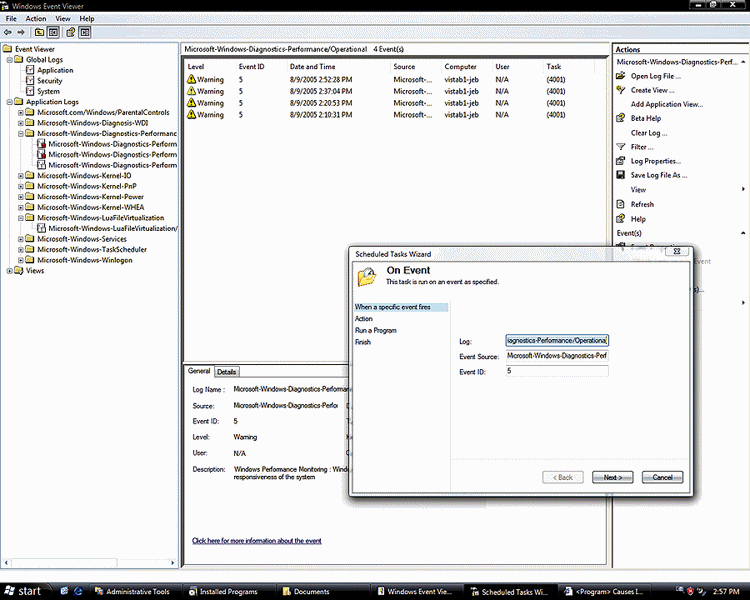Click the second toolbar pane icon

(x=54, y=33)
